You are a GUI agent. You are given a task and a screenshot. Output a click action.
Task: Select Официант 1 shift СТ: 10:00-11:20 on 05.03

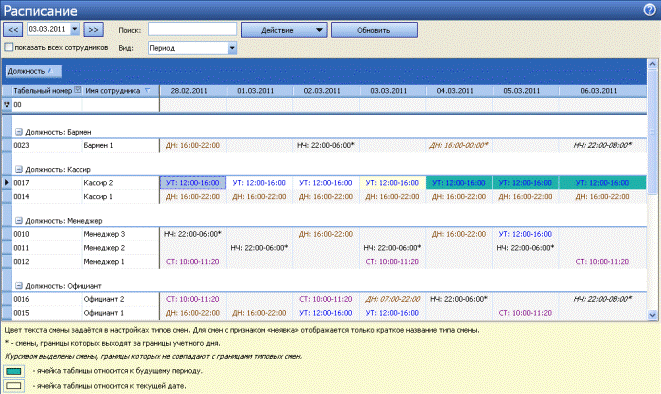[x=526, y=313]
